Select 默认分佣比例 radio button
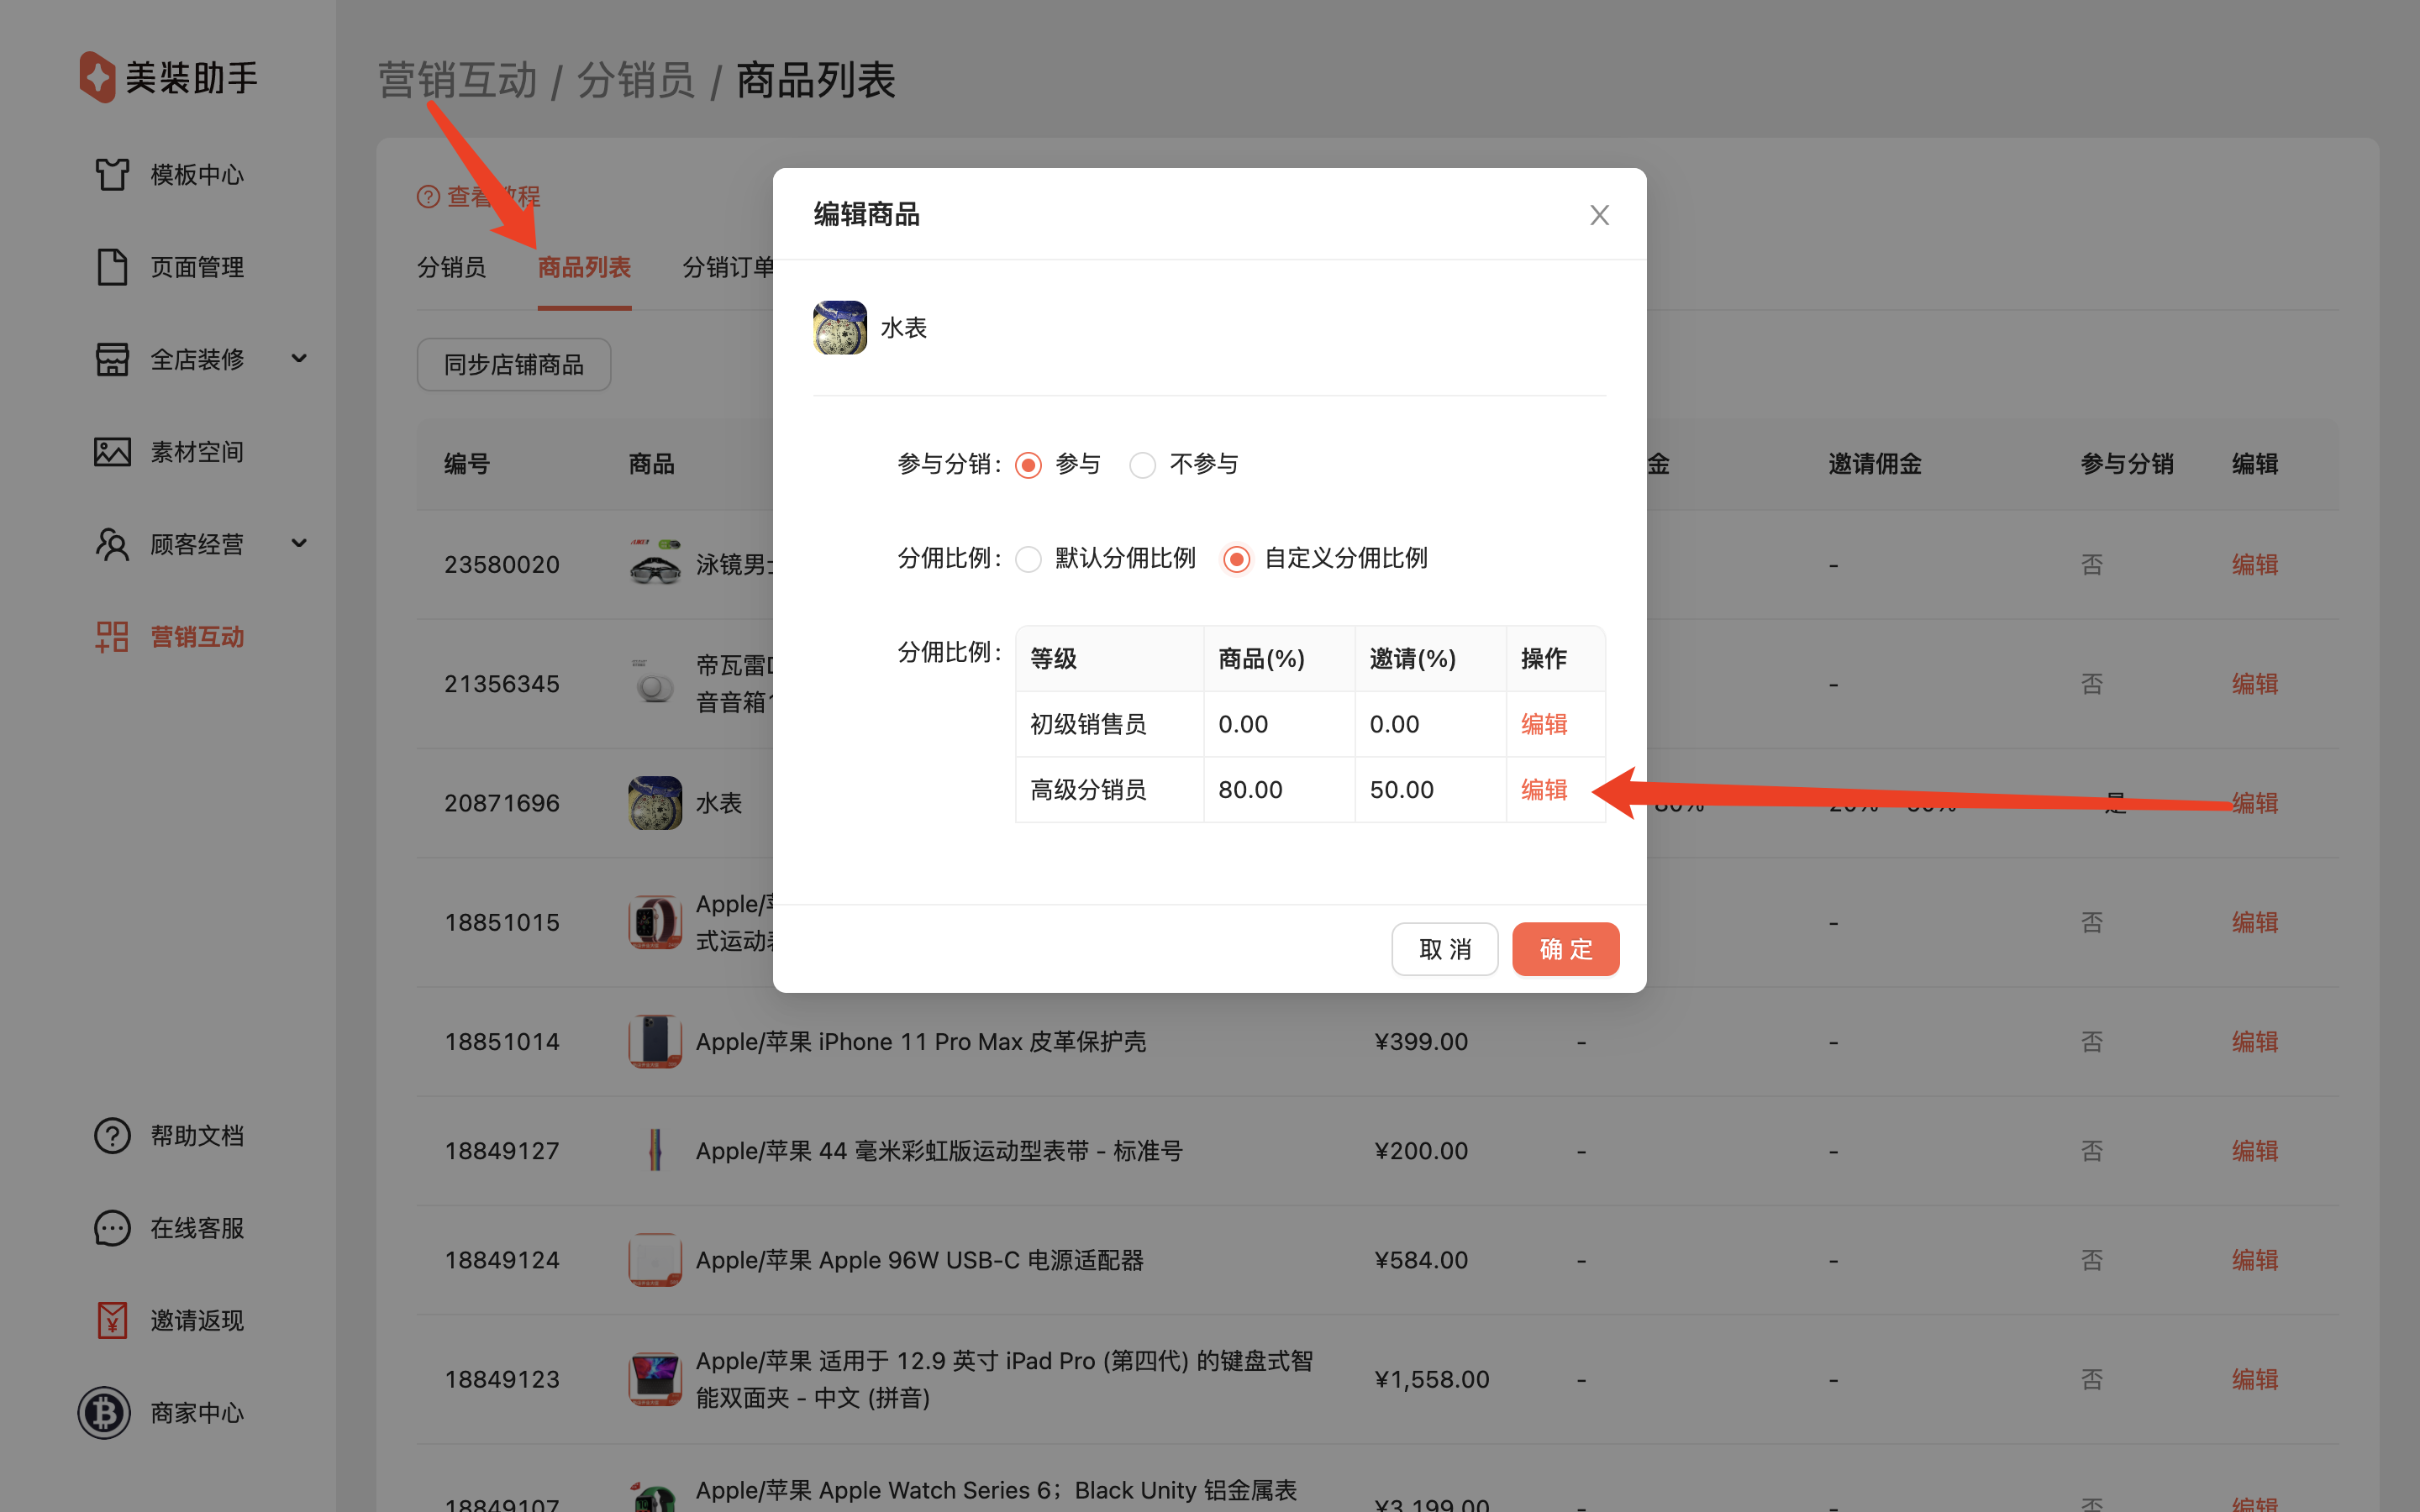Screen dimensions: 2420x1512 (x=1028, y=559)
